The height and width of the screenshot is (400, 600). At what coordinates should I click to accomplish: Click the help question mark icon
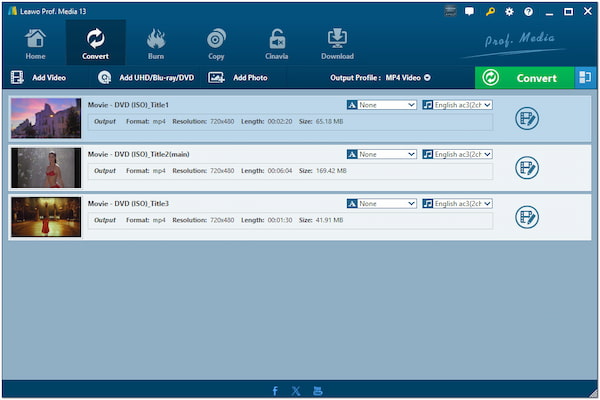pos(528,12)
